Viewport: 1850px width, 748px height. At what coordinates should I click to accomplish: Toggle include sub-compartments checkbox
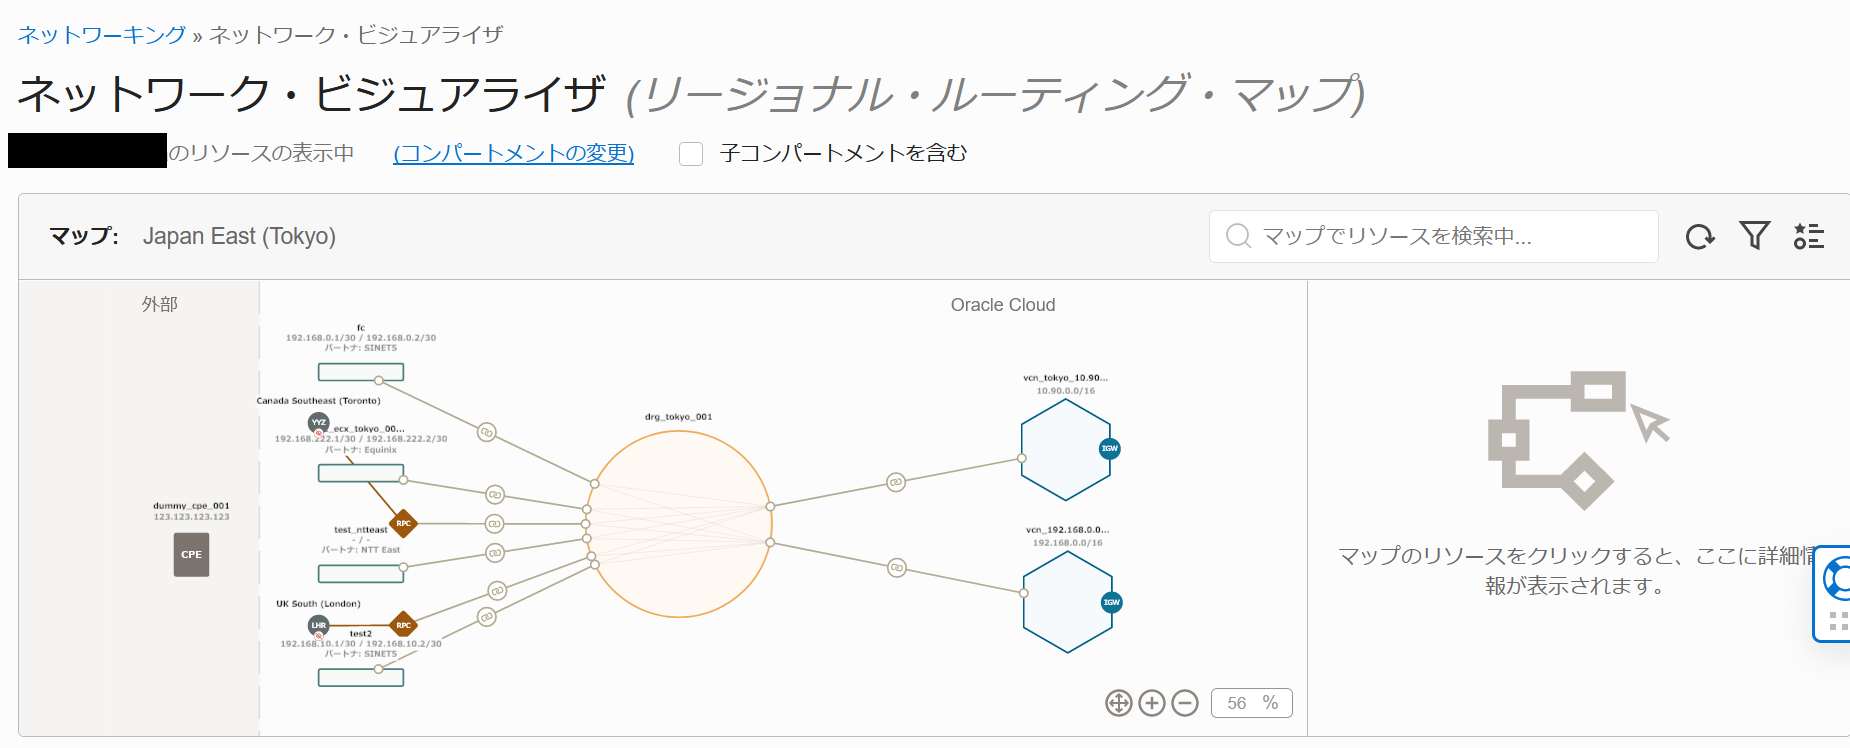(691, 154)
